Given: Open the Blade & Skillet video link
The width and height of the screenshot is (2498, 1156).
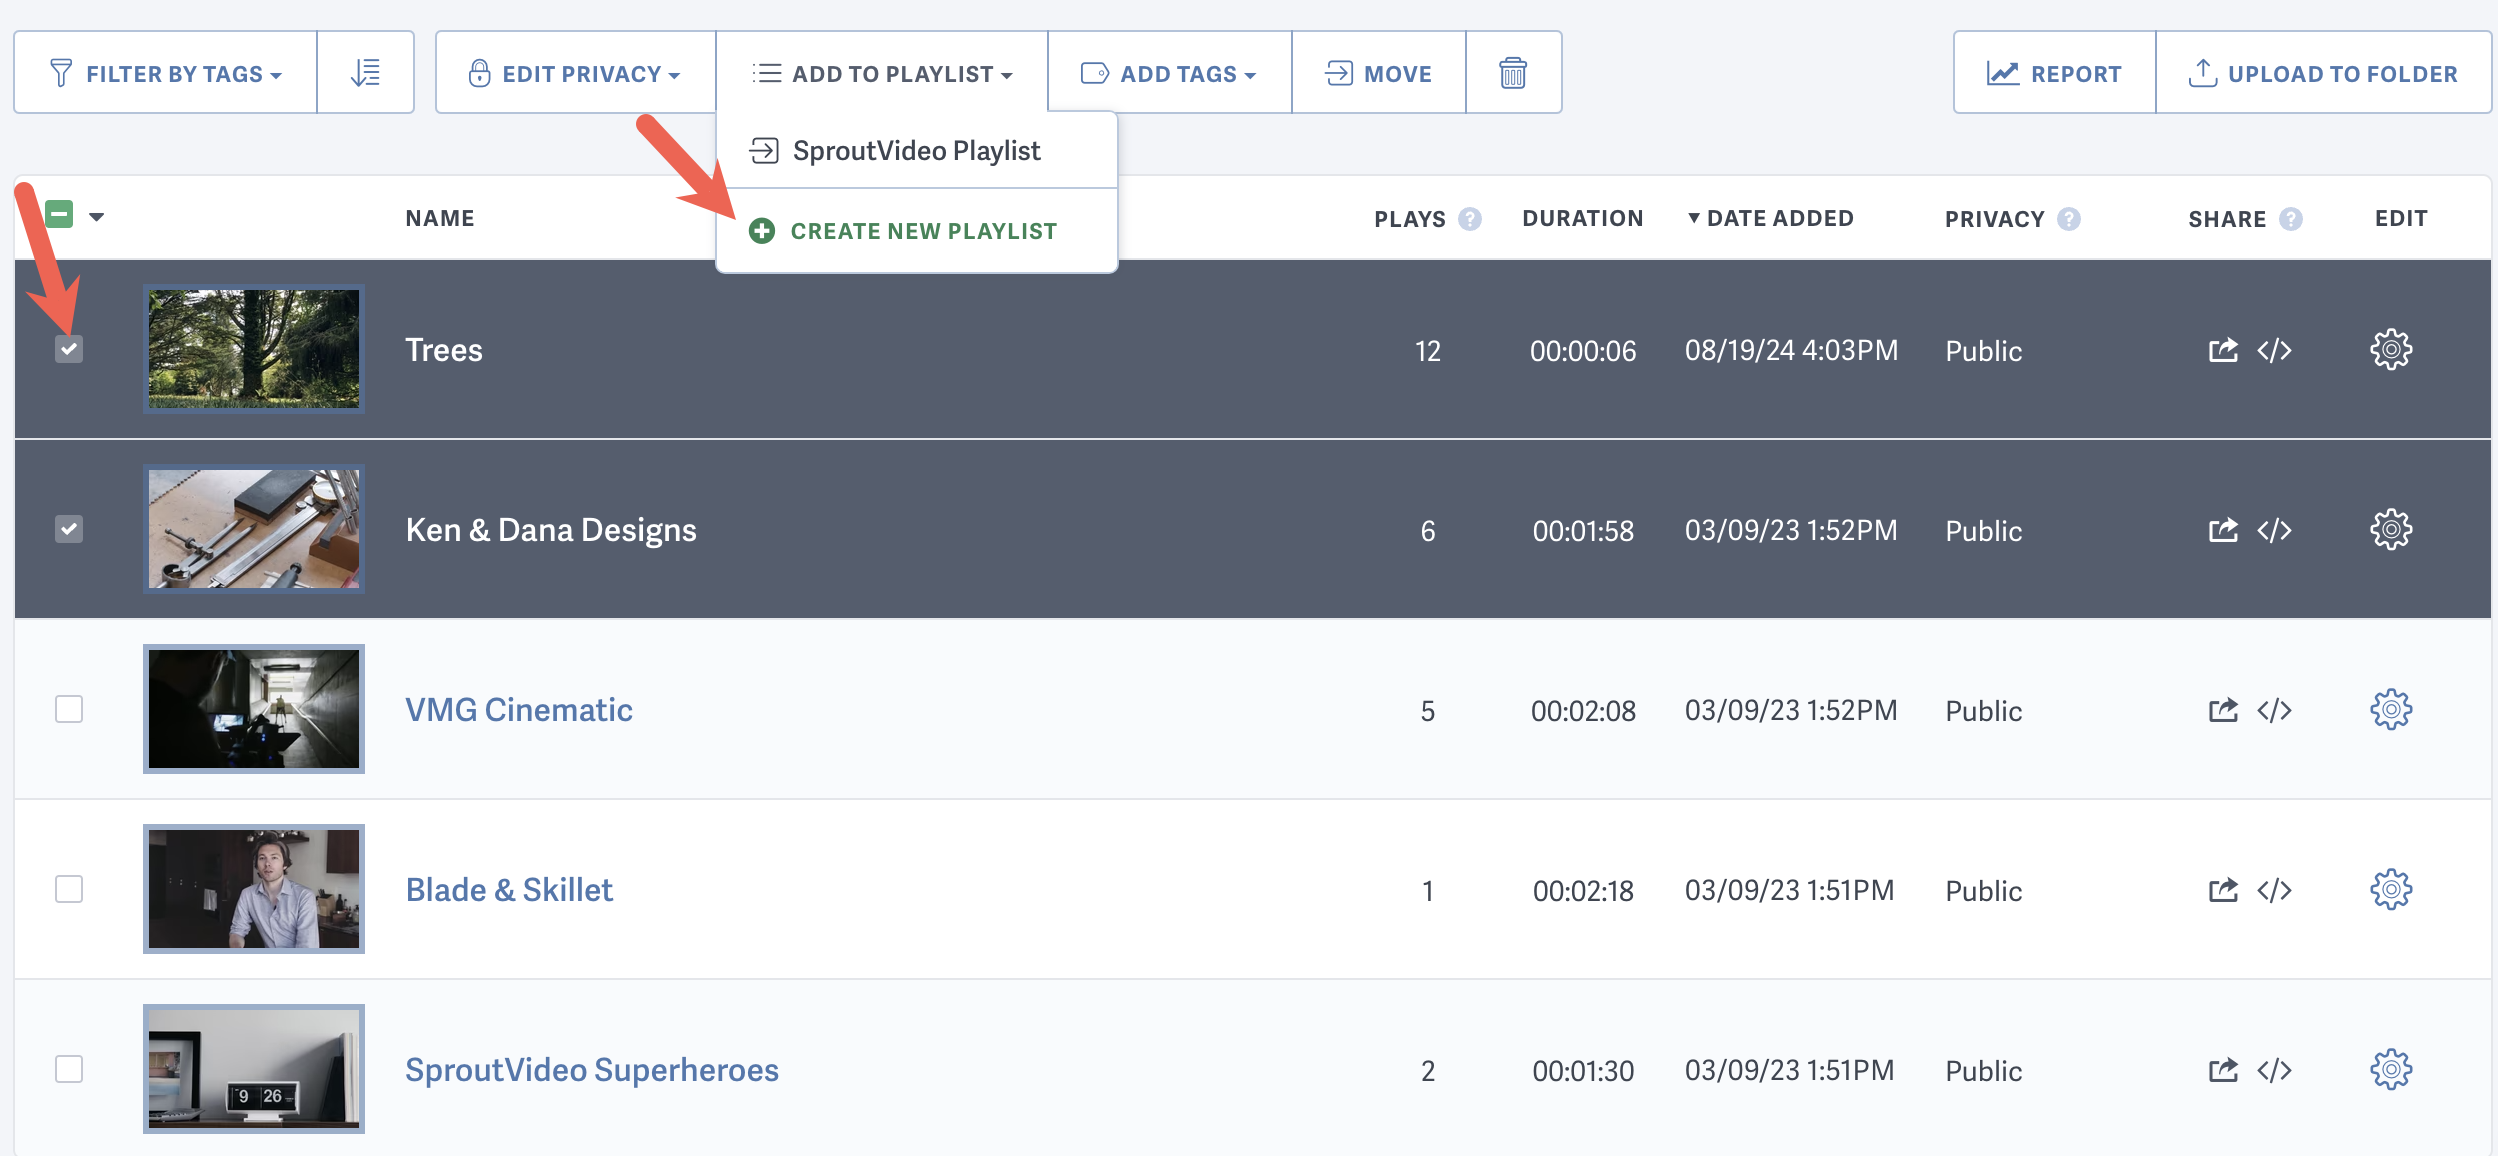Looking at the screenshot, I should 509,890.
